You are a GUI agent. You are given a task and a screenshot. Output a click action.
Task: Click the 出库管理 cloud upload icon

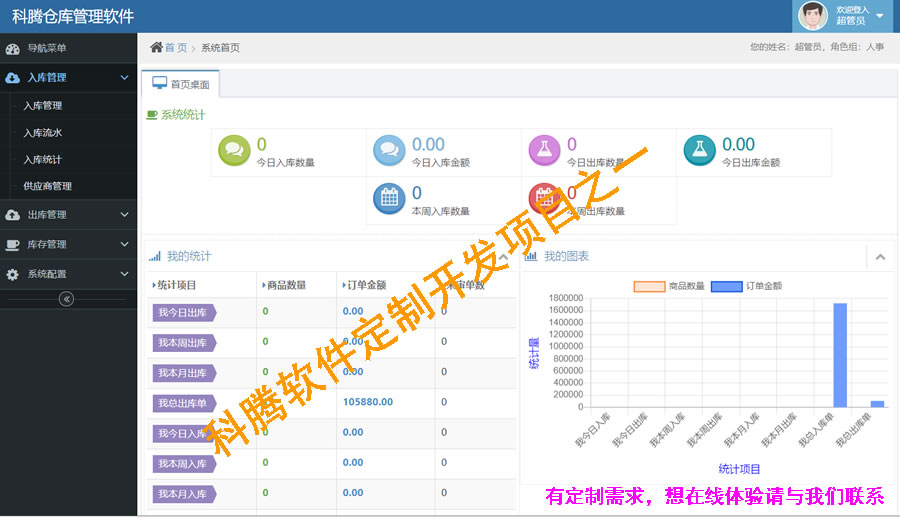pyautogui.click(x=13, y=215)
